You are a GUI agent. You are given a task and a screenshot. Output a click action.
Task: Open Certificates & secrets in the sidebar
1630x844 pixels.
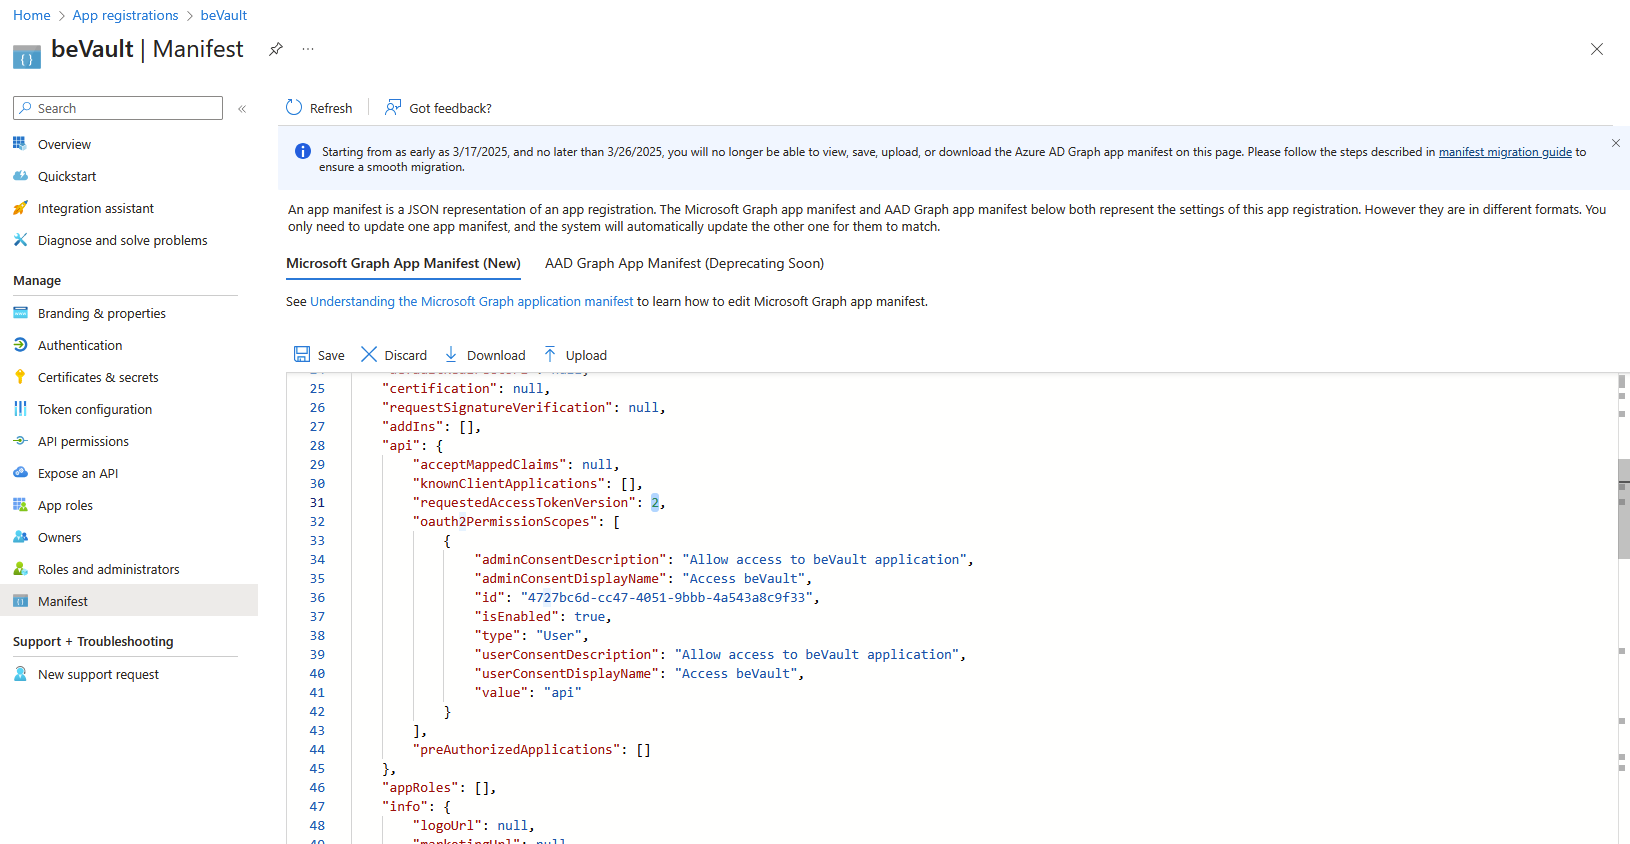pos(98,377)
